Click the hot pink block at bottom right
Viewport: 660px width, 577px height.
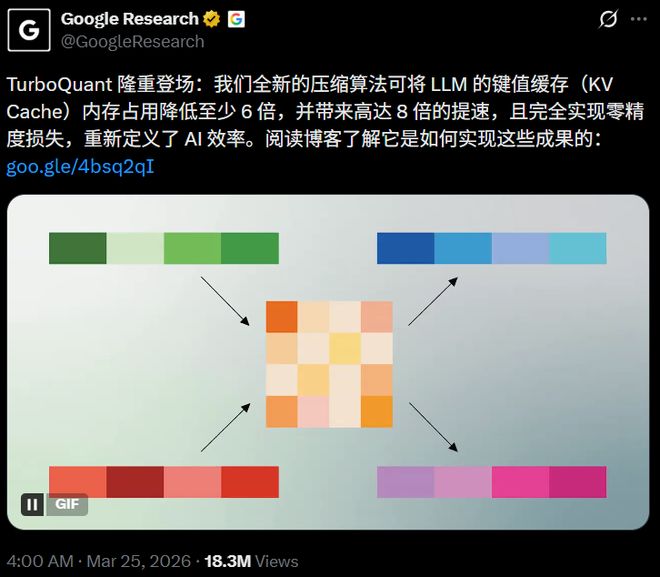[x=520, y=481]
